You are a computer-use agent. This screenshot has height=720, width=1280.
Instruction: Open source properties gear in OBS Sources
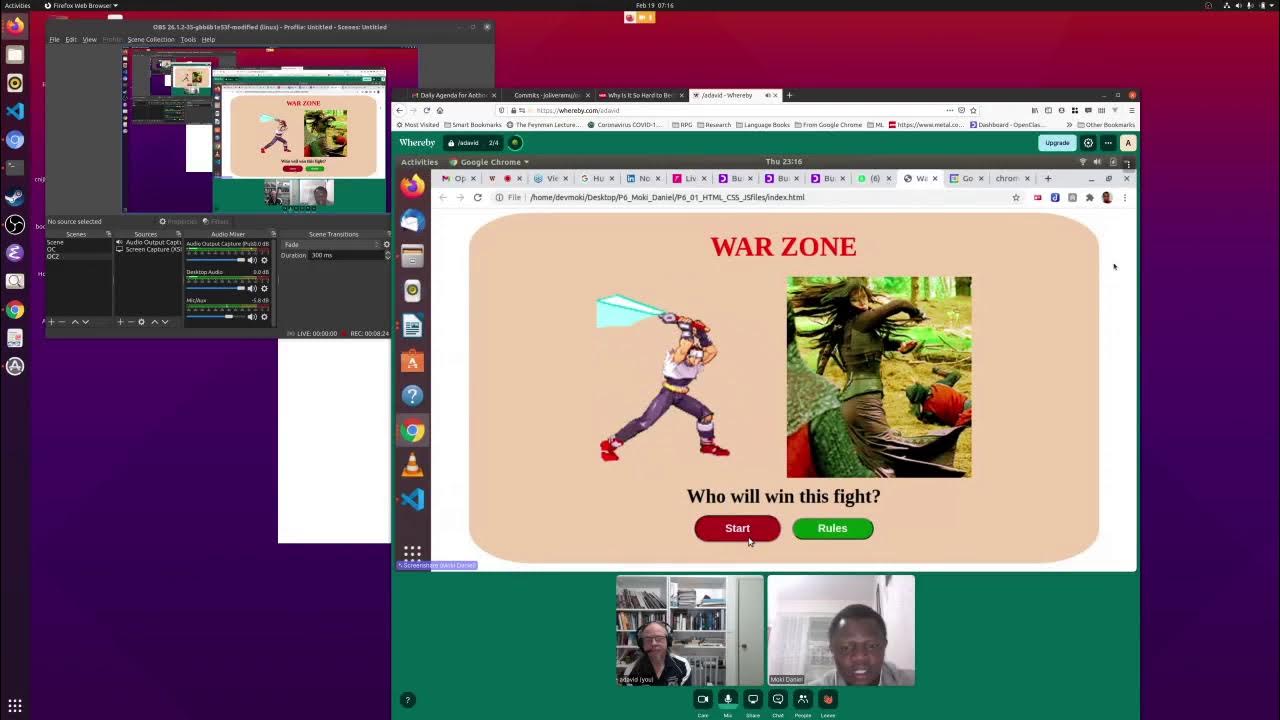(141, 322)
